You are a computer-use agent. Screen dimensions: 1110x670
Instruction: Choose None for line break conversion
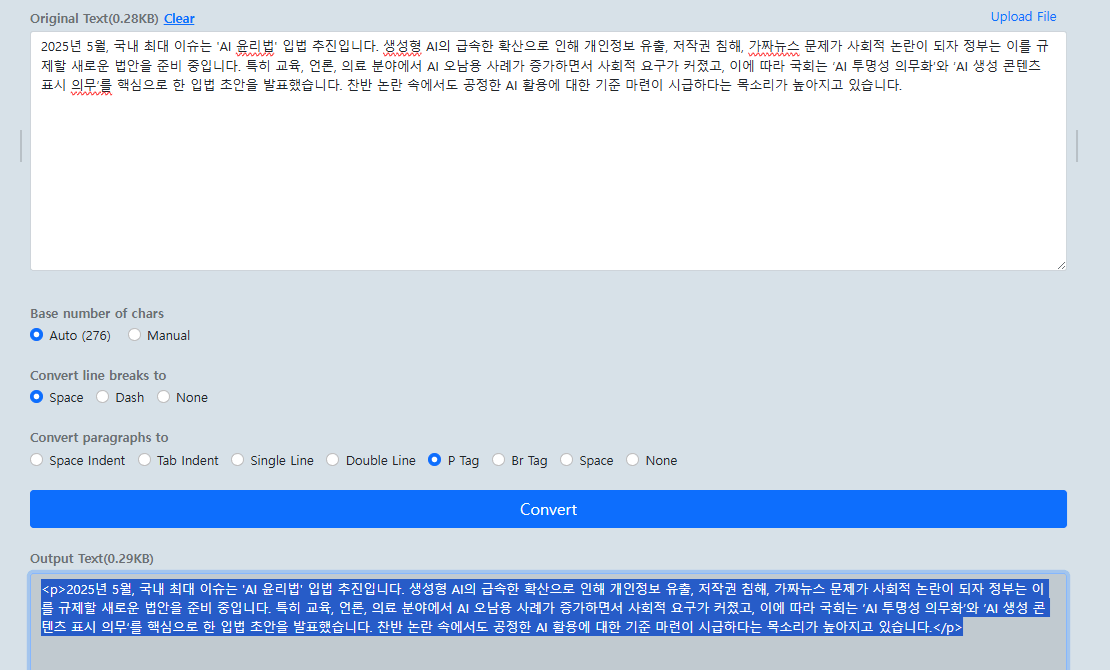click(164, 397)
